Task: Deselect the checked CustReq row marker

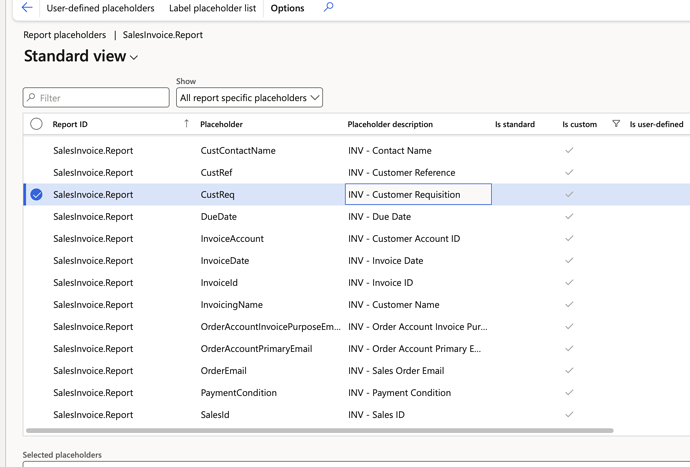Action: click(x=36, y=195)
